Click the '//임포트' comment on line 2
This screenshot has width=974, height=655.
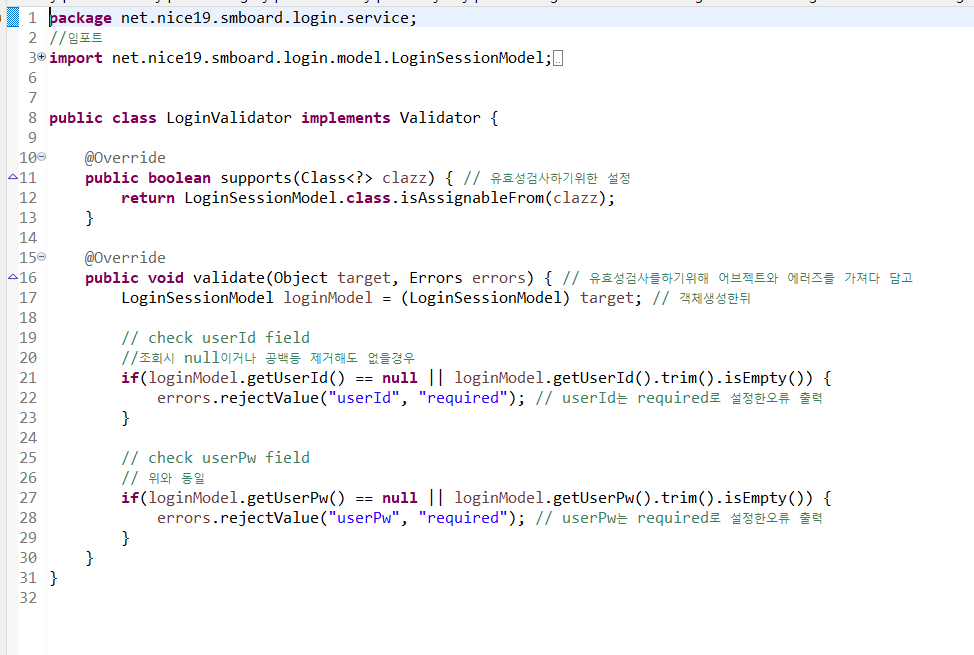(x=76, y=38)
